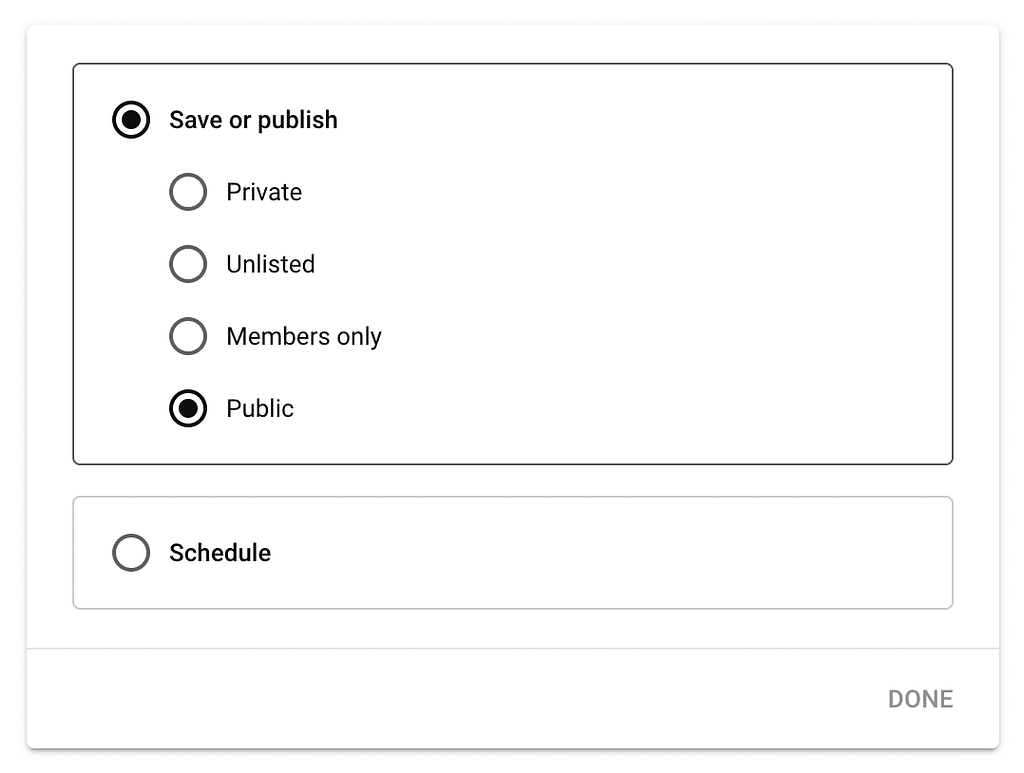1024x773 pixels.
Task: Toggle the filled Save or publish radio circle
Action: pos(131,120)
